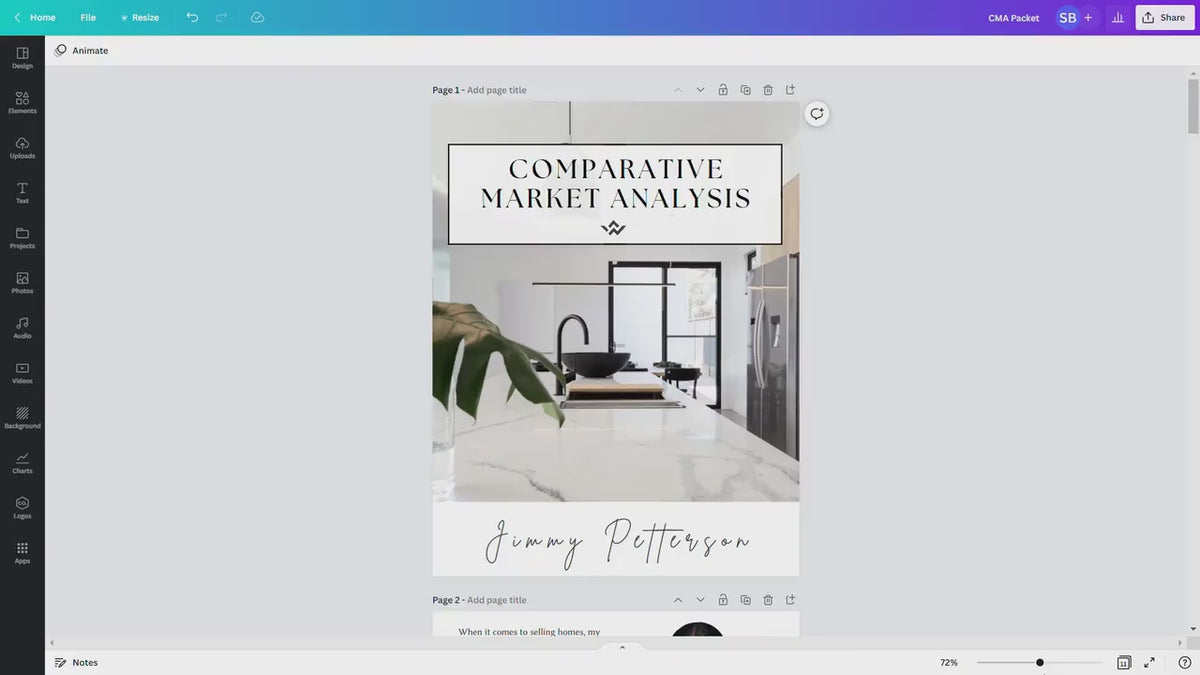Click the Animate button
The width and height of the screenshot is (1200, 675).
82,50
